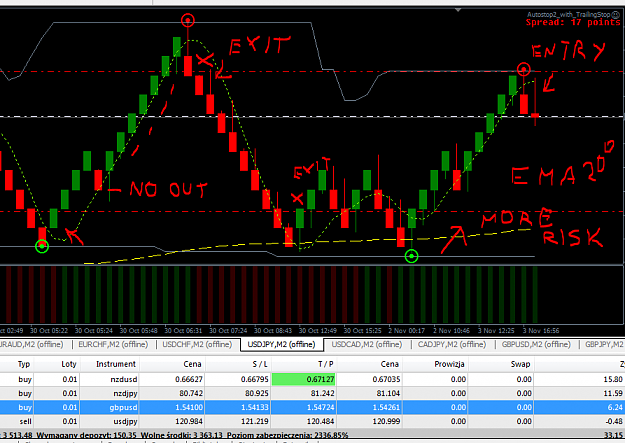
Task: Click the '3 Nov 16:56' time axis label
Action: (541, 331)
